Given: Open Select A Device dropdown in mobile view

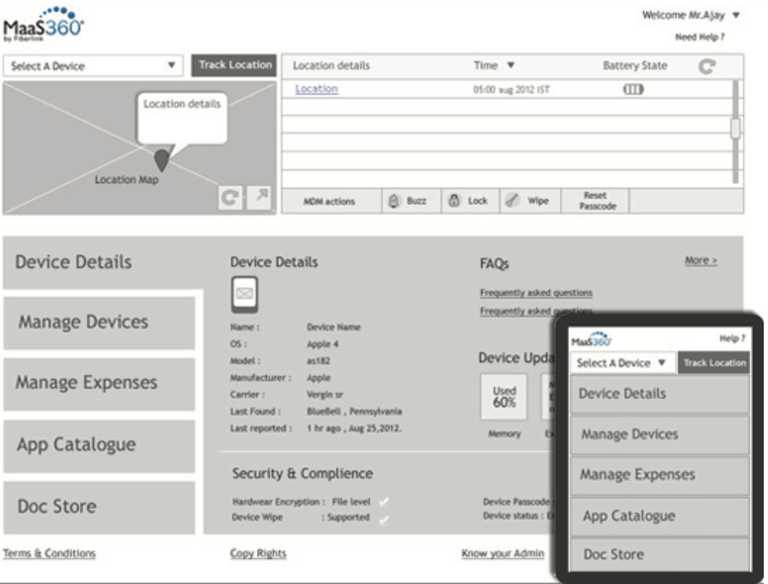Looking at the screenshot, I should point(623,363).
